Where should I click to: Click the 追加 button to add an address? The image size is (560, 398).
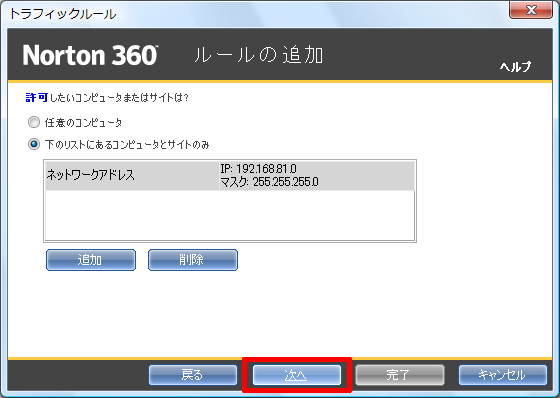pos(91,260)
